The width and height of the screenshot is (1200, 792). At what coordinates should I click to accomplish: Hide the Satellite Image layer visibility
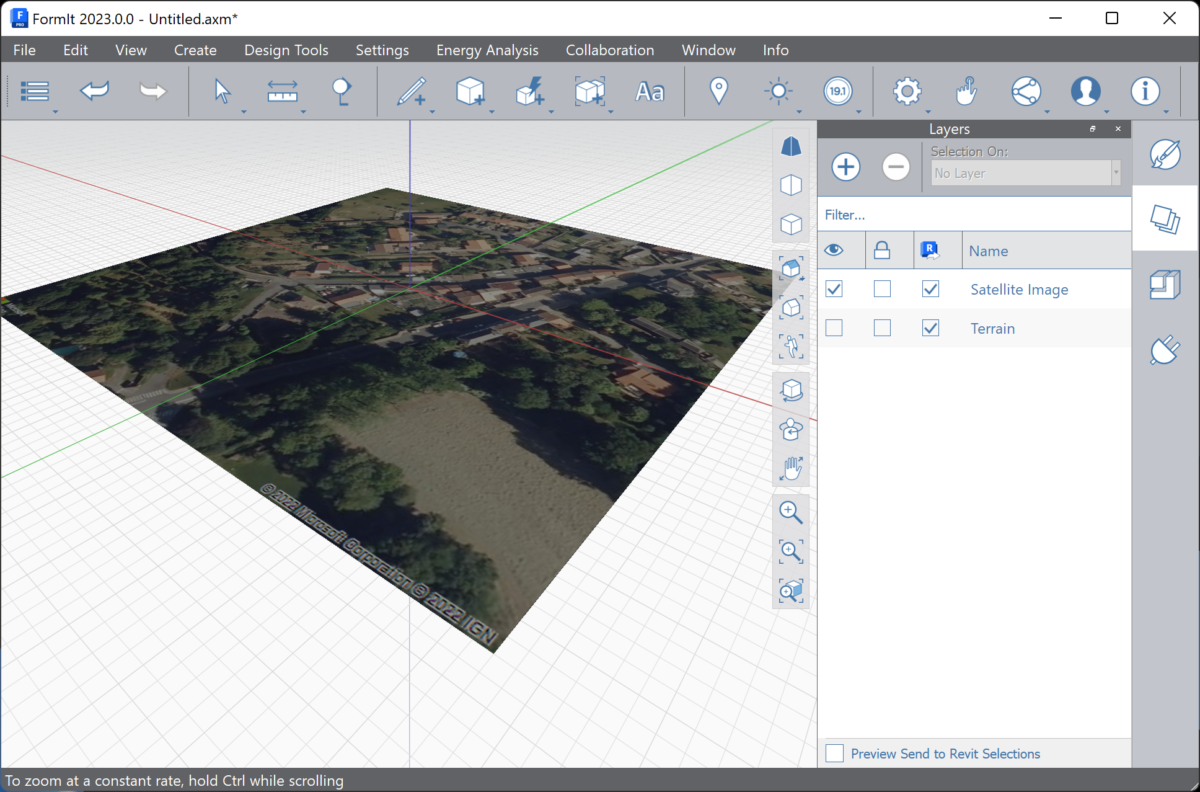point(834,289)
